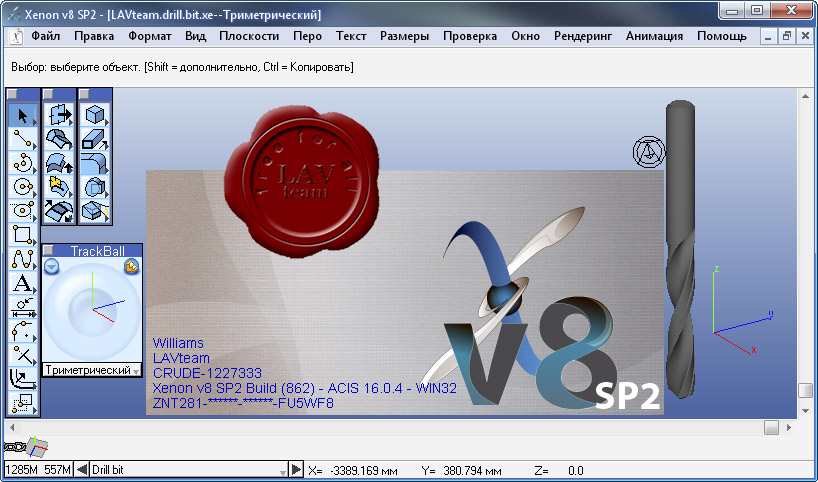Open the Окно menu
Viewport: 818px width, 482px height.
click(525, 37)
